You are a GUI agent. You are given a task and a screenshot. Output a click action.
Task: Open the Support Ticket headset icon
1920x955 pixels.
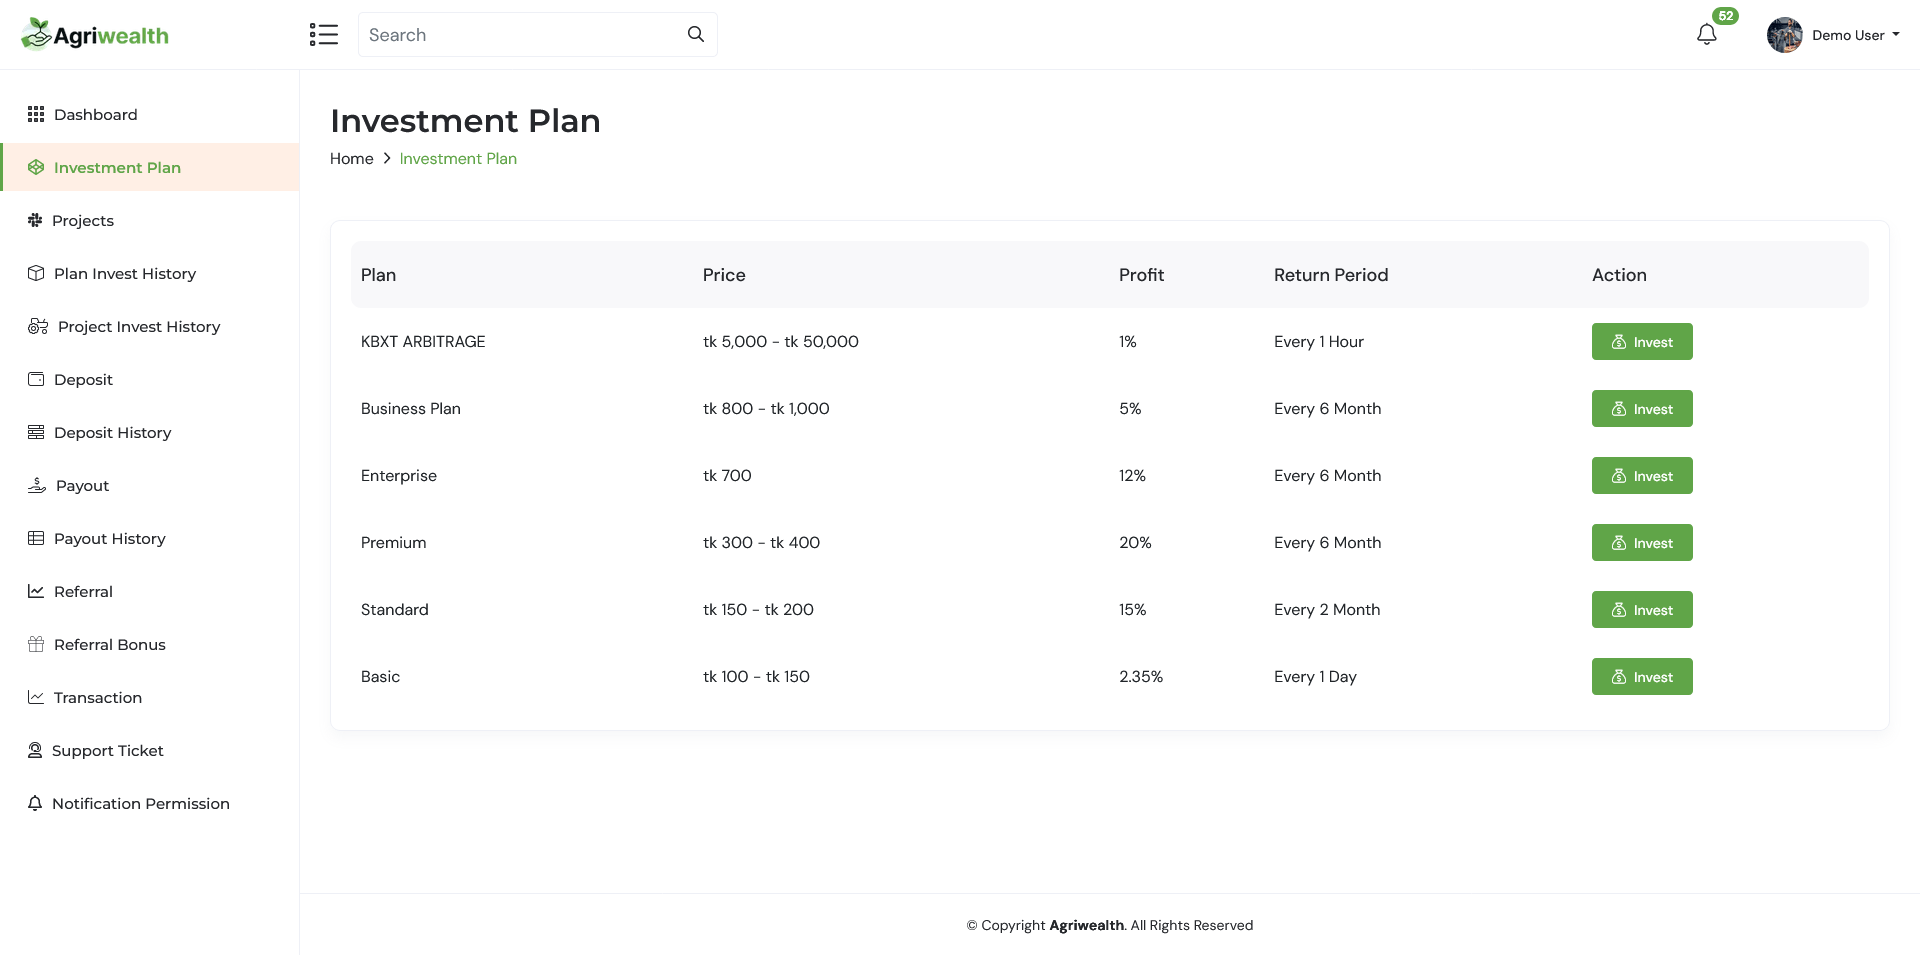(36, 750)
